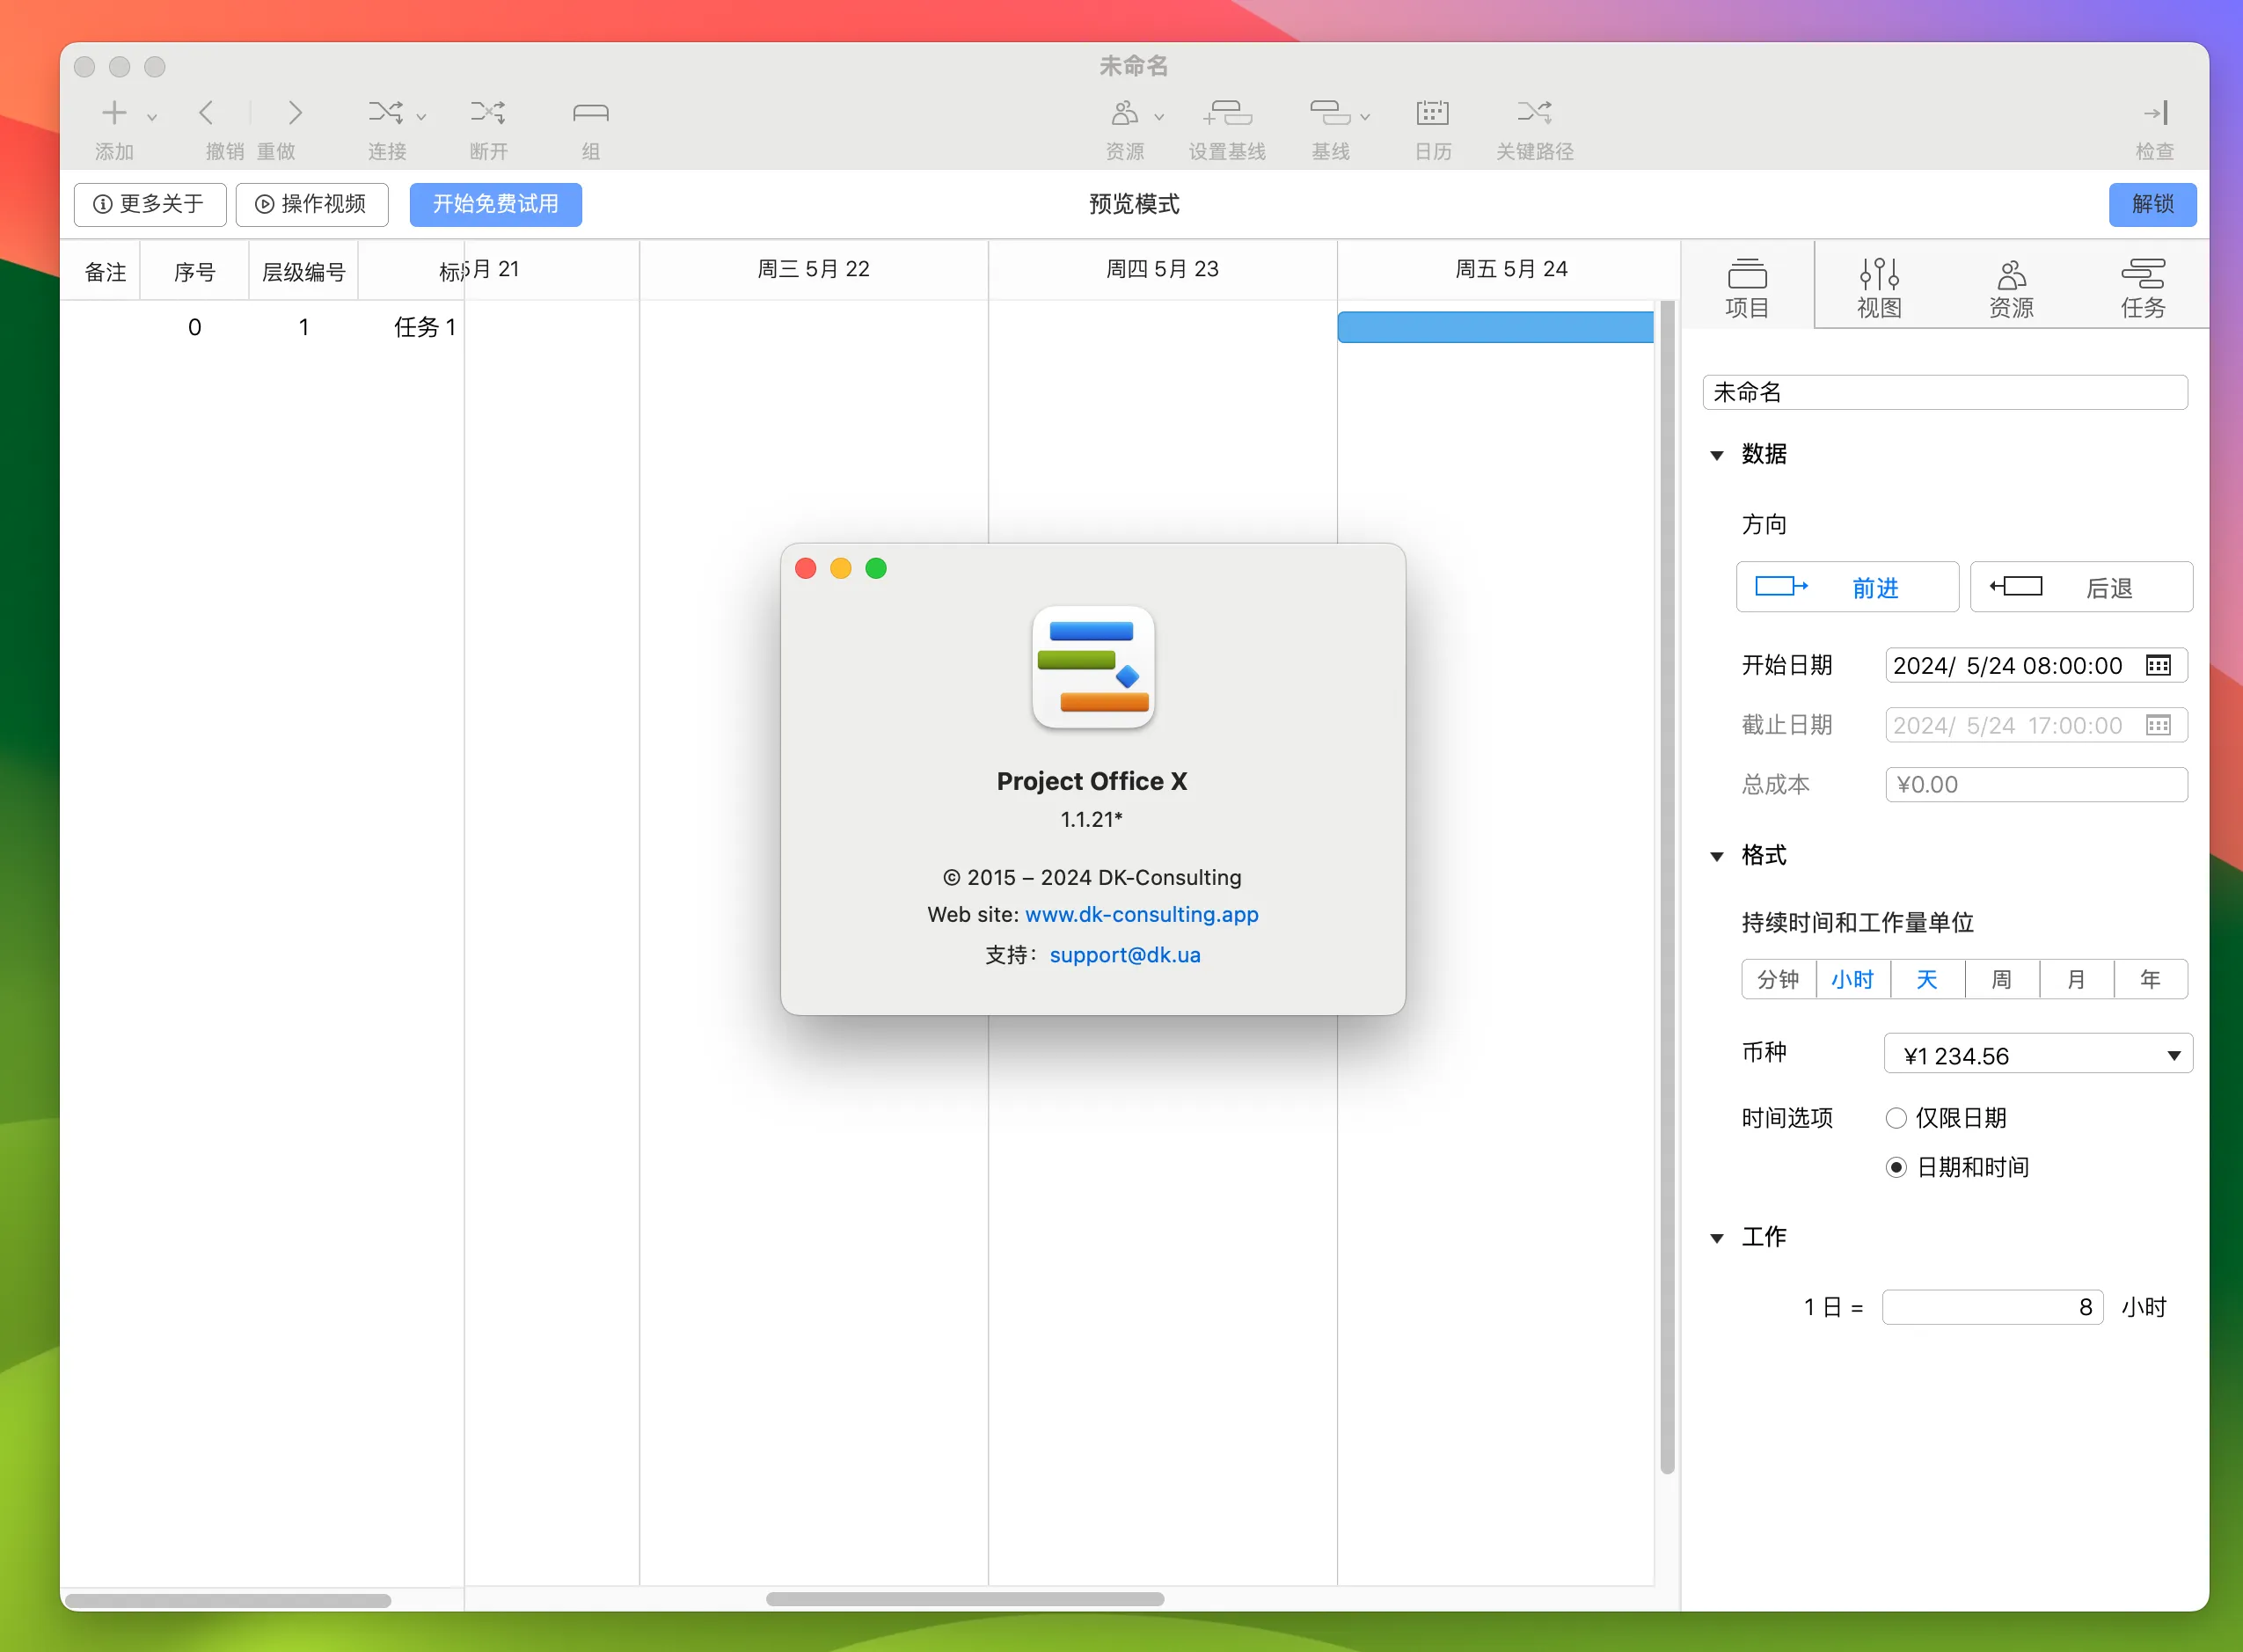Click the 任务 1 title cell
Image resolution: width=2243 pixels, height=1652 pixels.
(x=425, y=327)
